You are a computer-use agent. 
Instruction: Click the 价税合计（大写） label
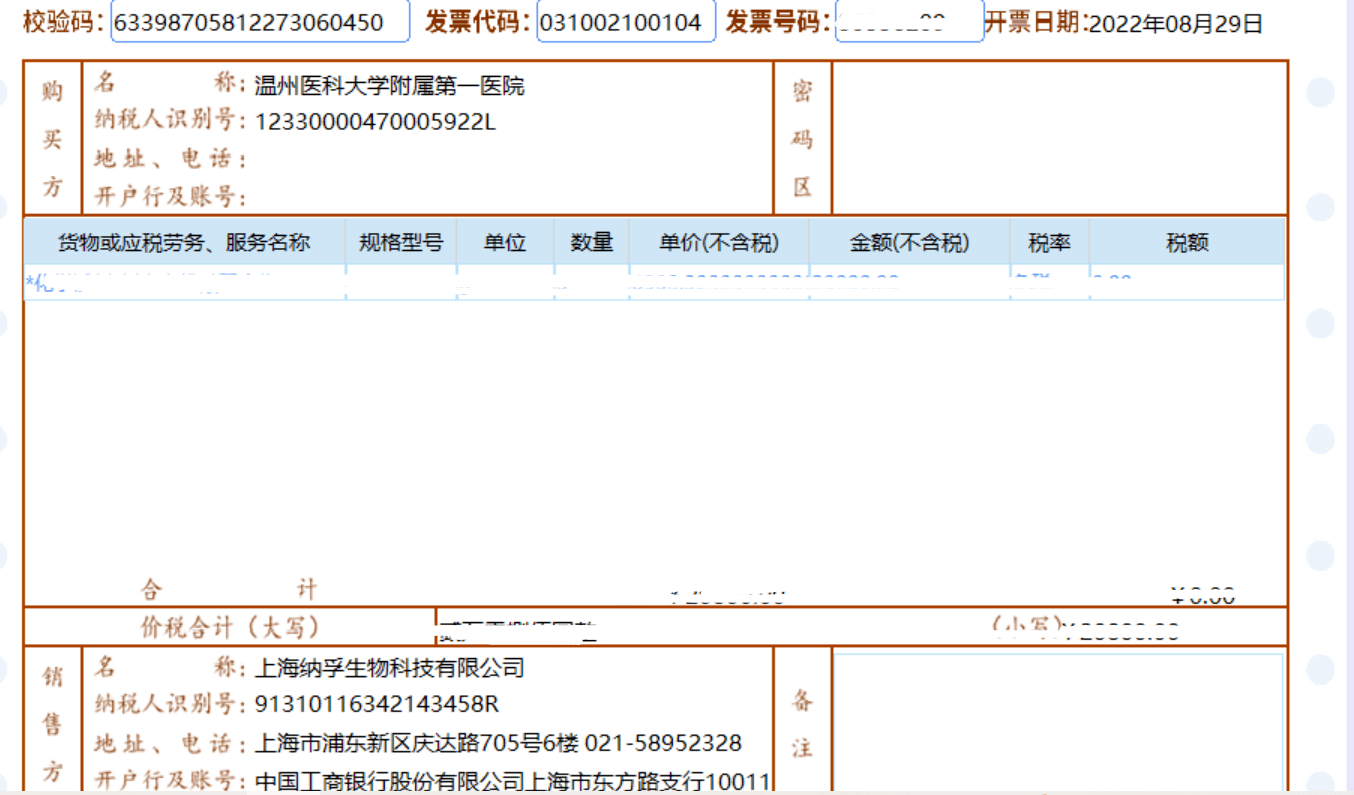click(230, 627)
